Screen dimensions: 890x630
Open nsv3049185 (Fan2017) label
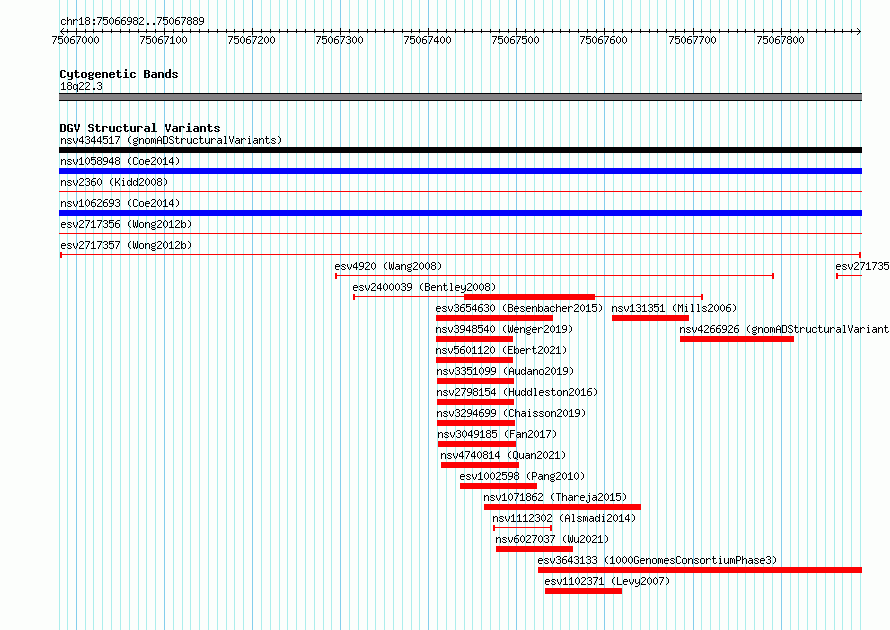497,434
